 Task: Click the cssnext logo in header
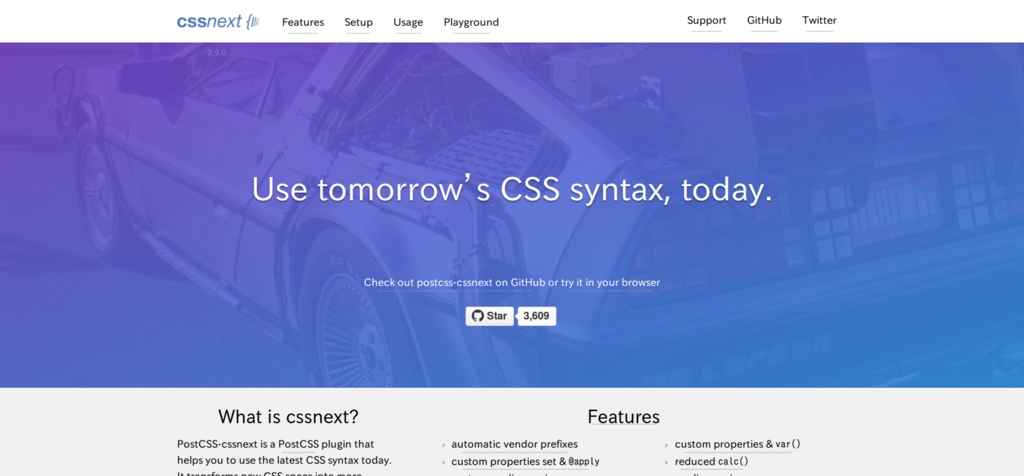point(218,22)
